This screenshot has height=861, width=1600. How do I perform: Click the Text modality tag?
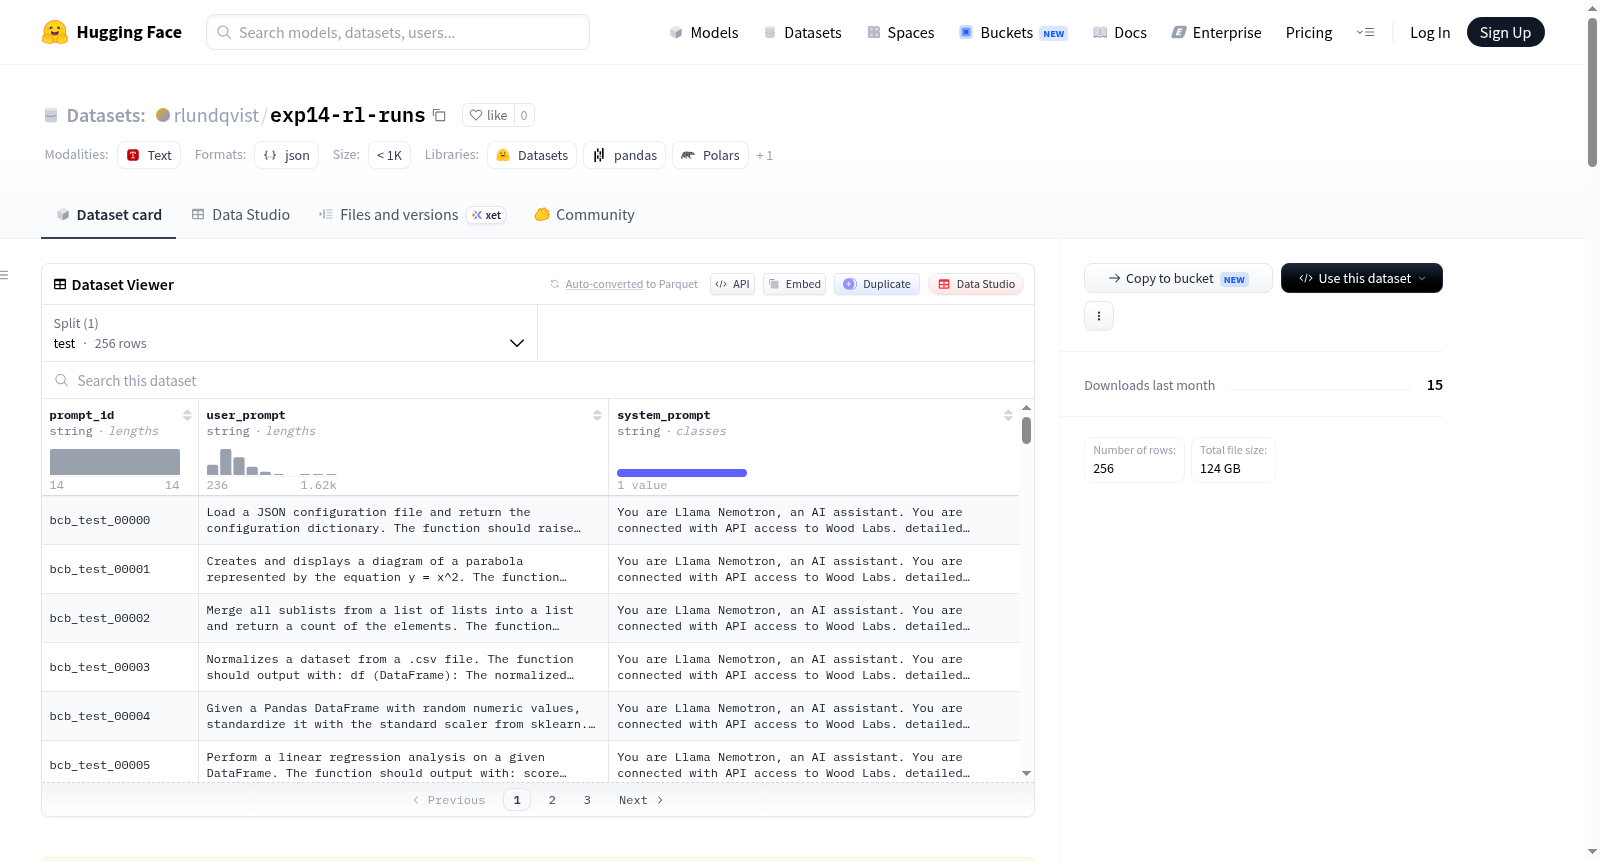pyautogui.click(x=149, y=155)
